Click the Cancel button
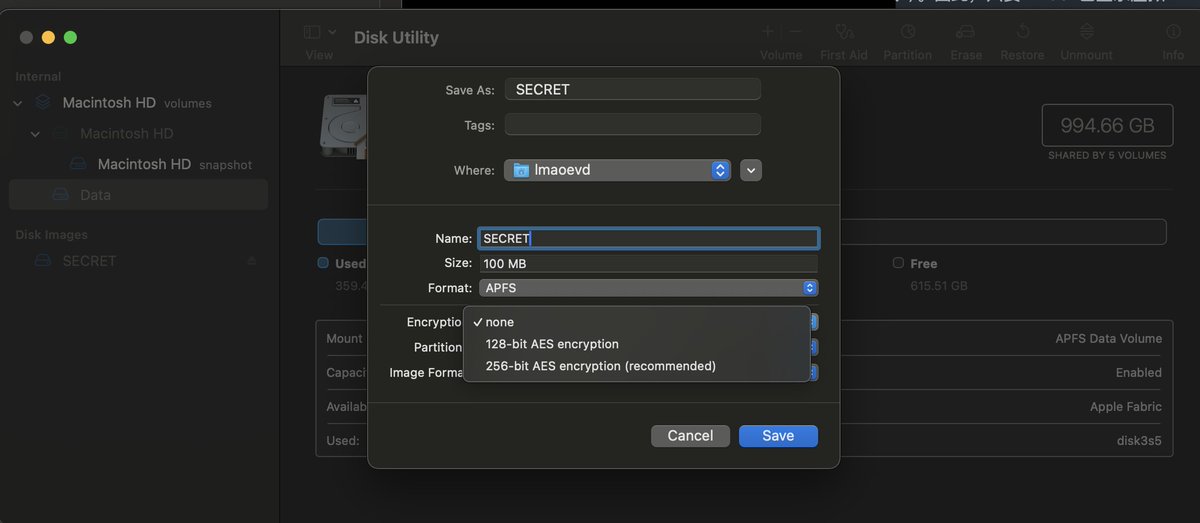Viewport: 1200px width, 523px height. [690, 436]
